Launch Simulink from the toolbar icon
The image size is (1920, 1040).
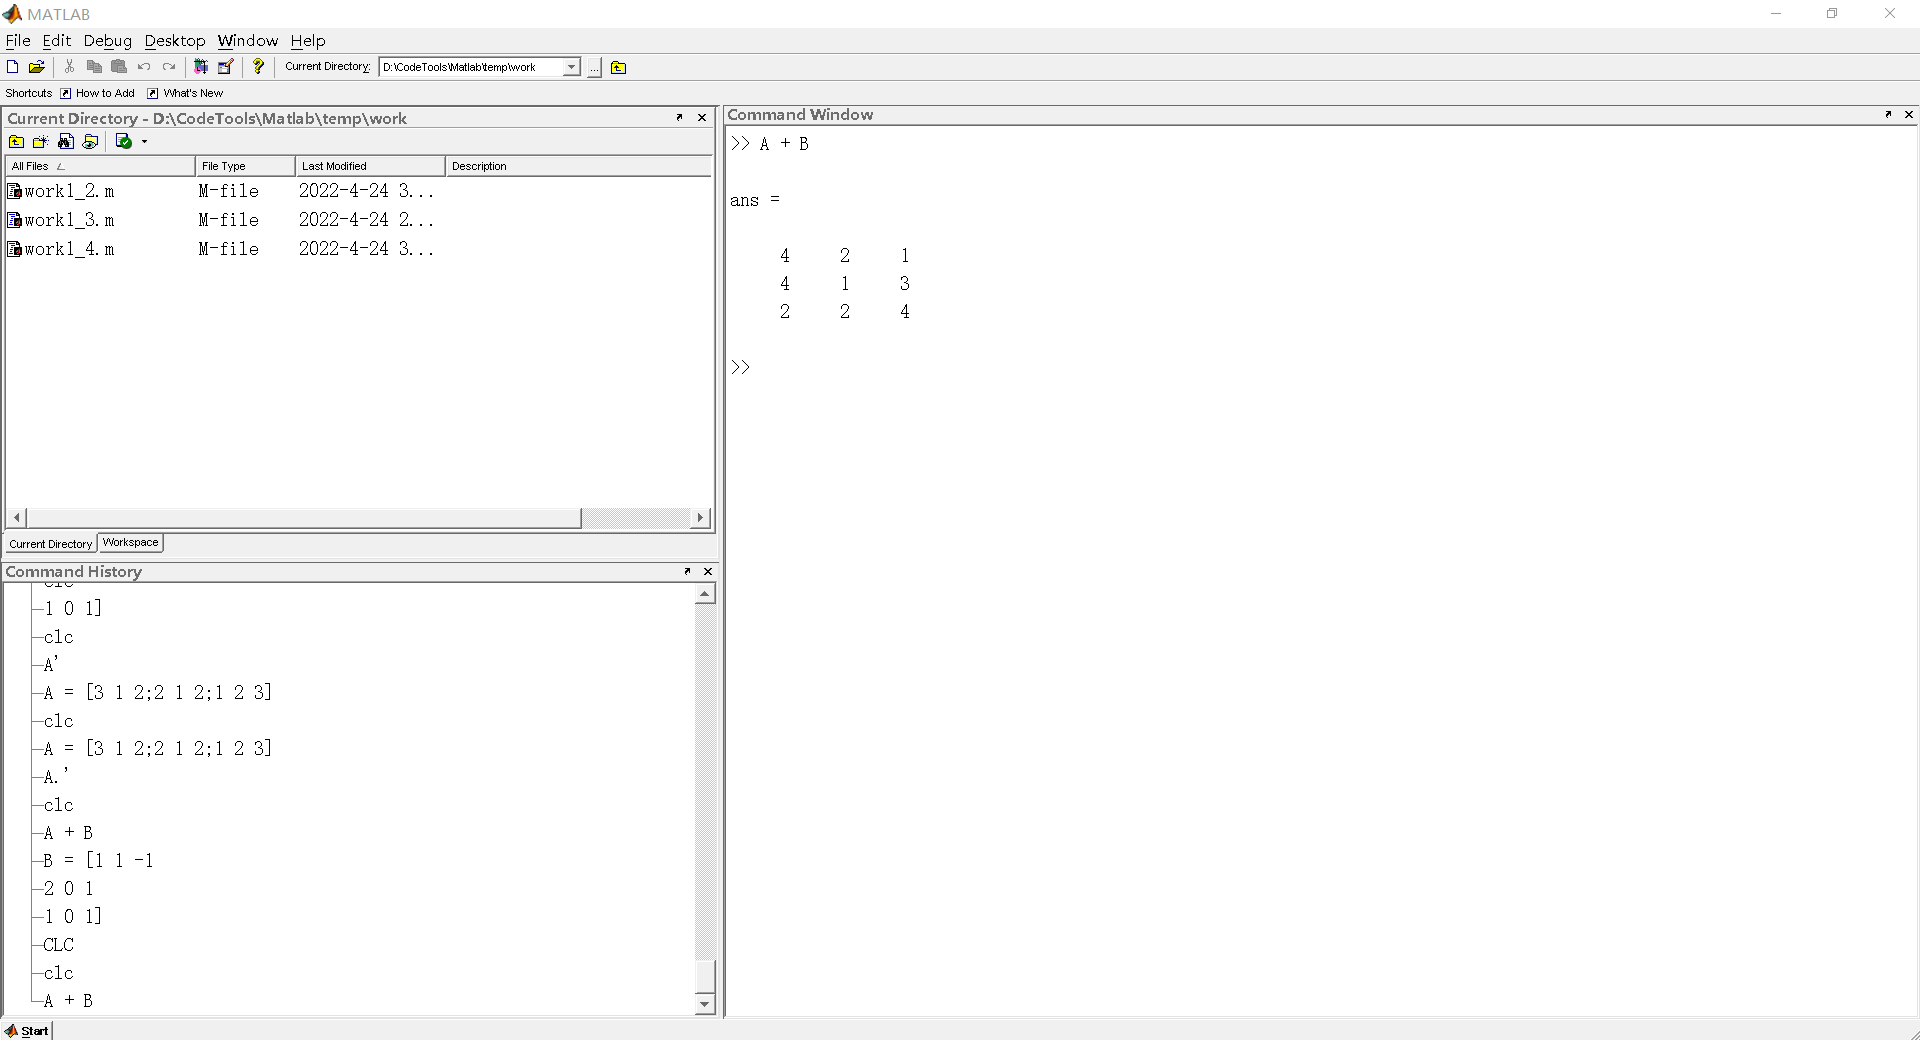[x=201, y=67]
